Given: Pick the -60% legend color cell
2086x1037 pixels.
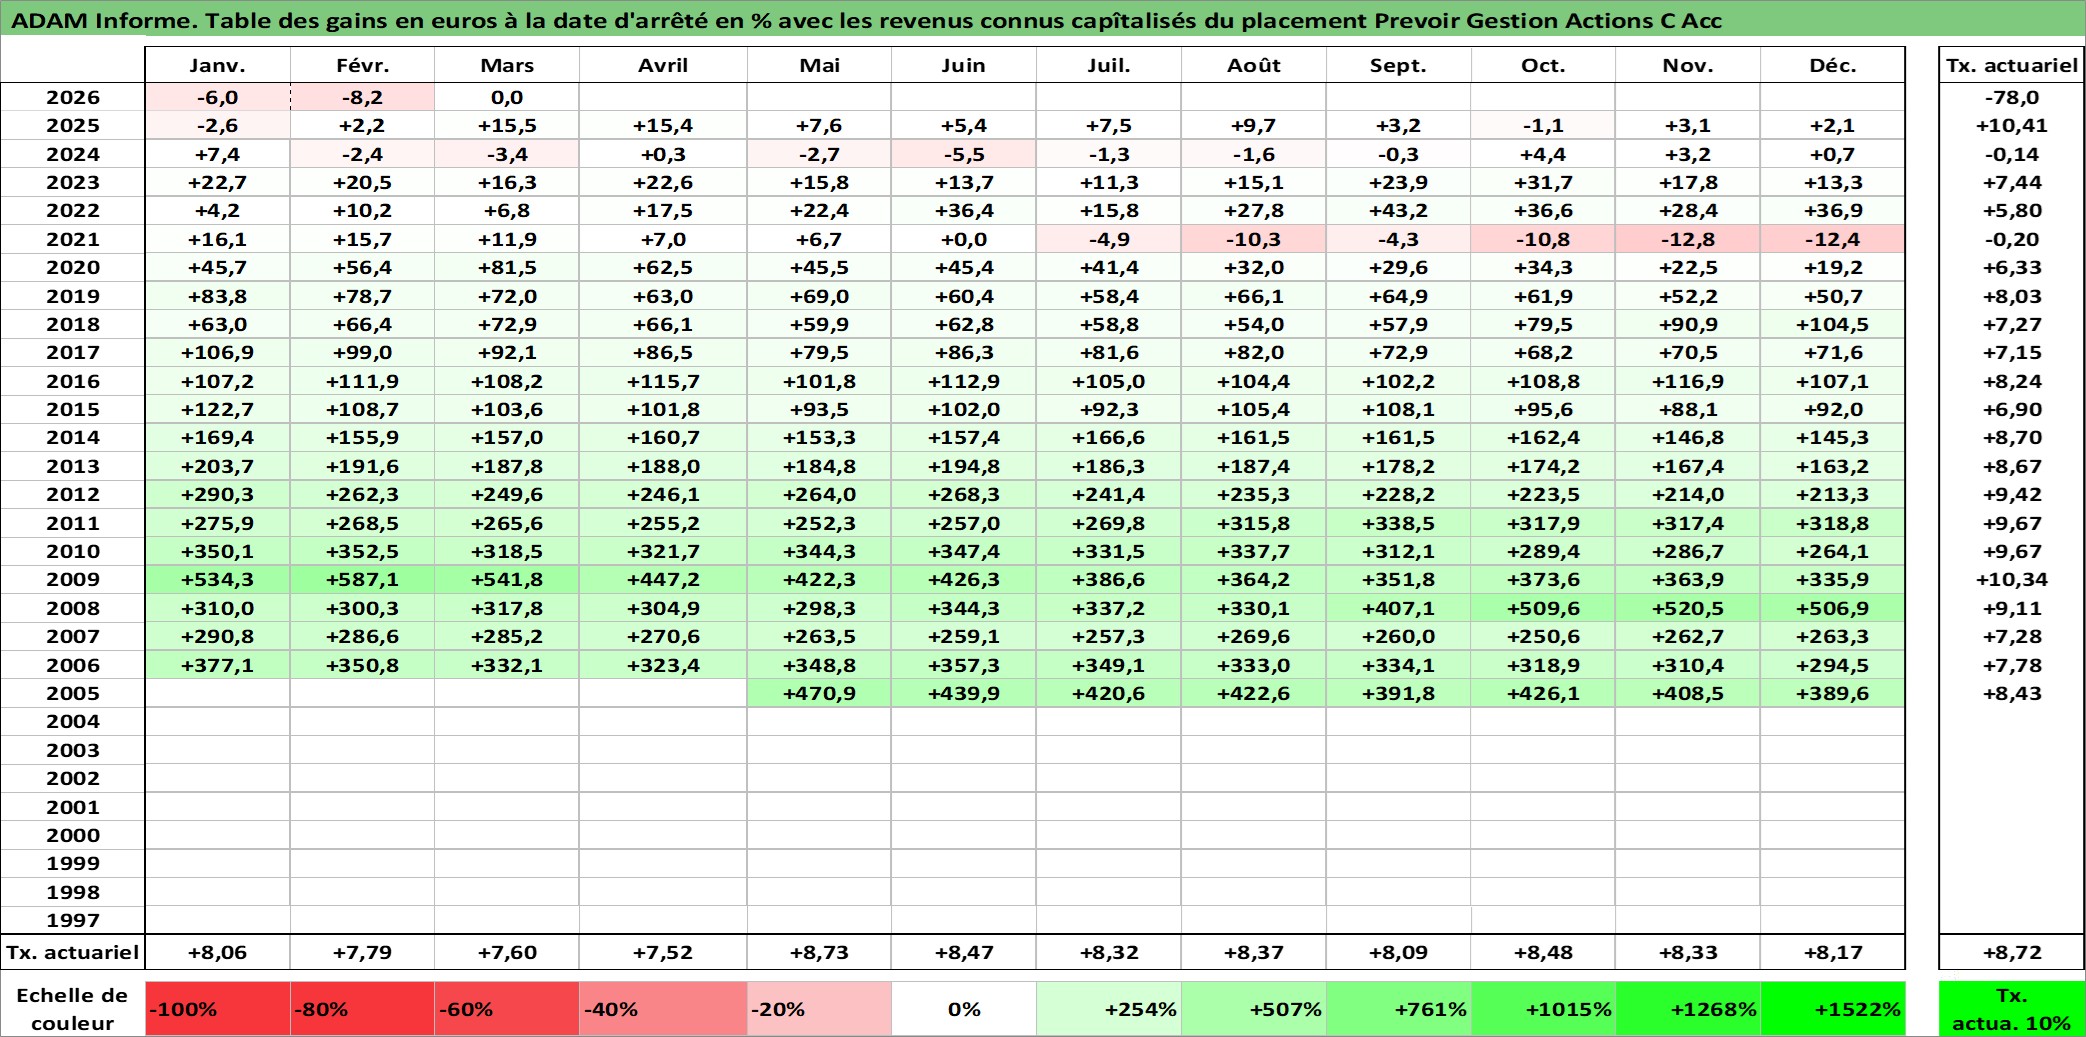Looking at the screenshot, I should pyautogui.click(x=507, y=1009).
